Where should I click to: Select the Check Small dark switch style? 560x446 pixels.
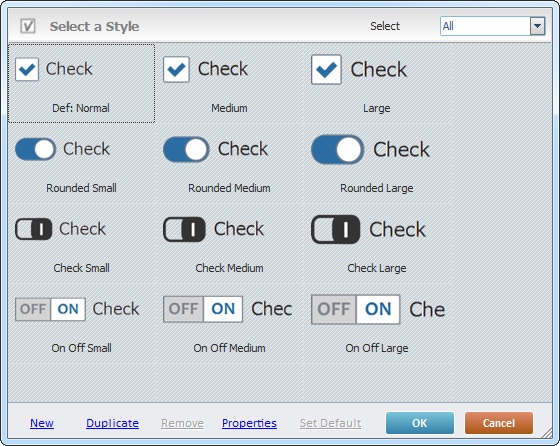click(81, 244)
